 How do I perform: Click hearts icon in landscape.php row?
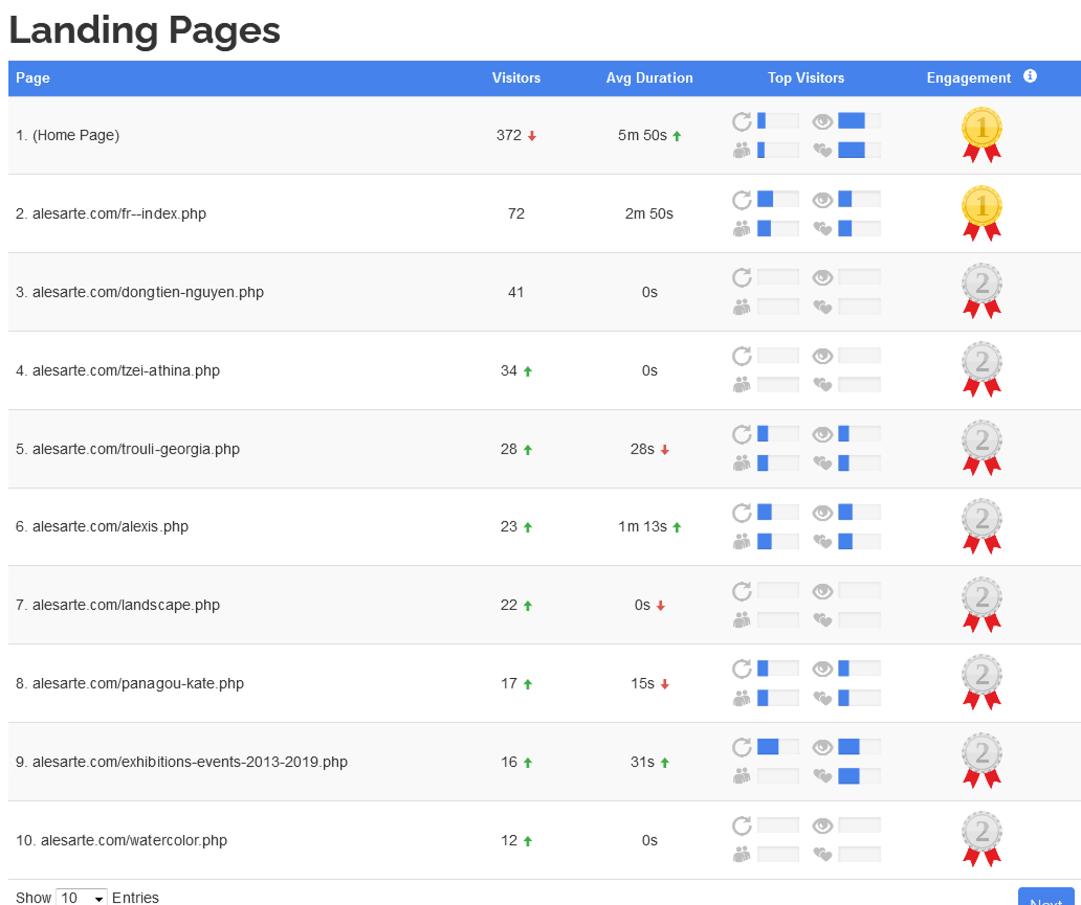822,620
